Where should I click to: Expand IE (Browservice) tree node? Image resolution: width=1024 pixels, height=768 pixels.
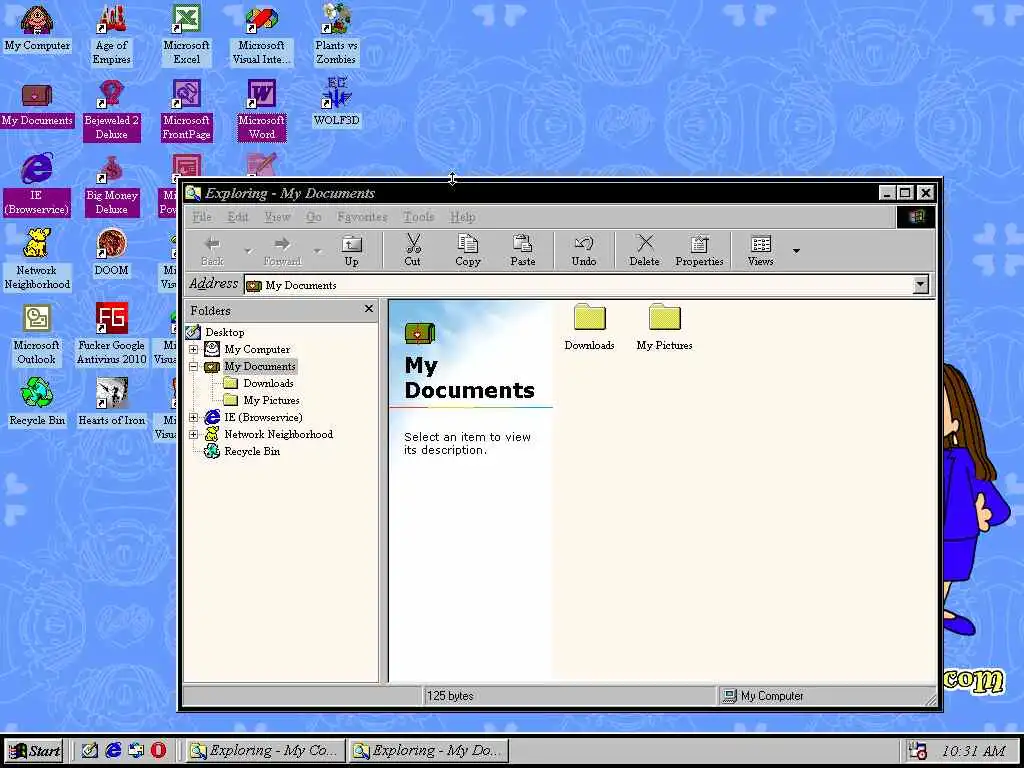click(193, 417)
